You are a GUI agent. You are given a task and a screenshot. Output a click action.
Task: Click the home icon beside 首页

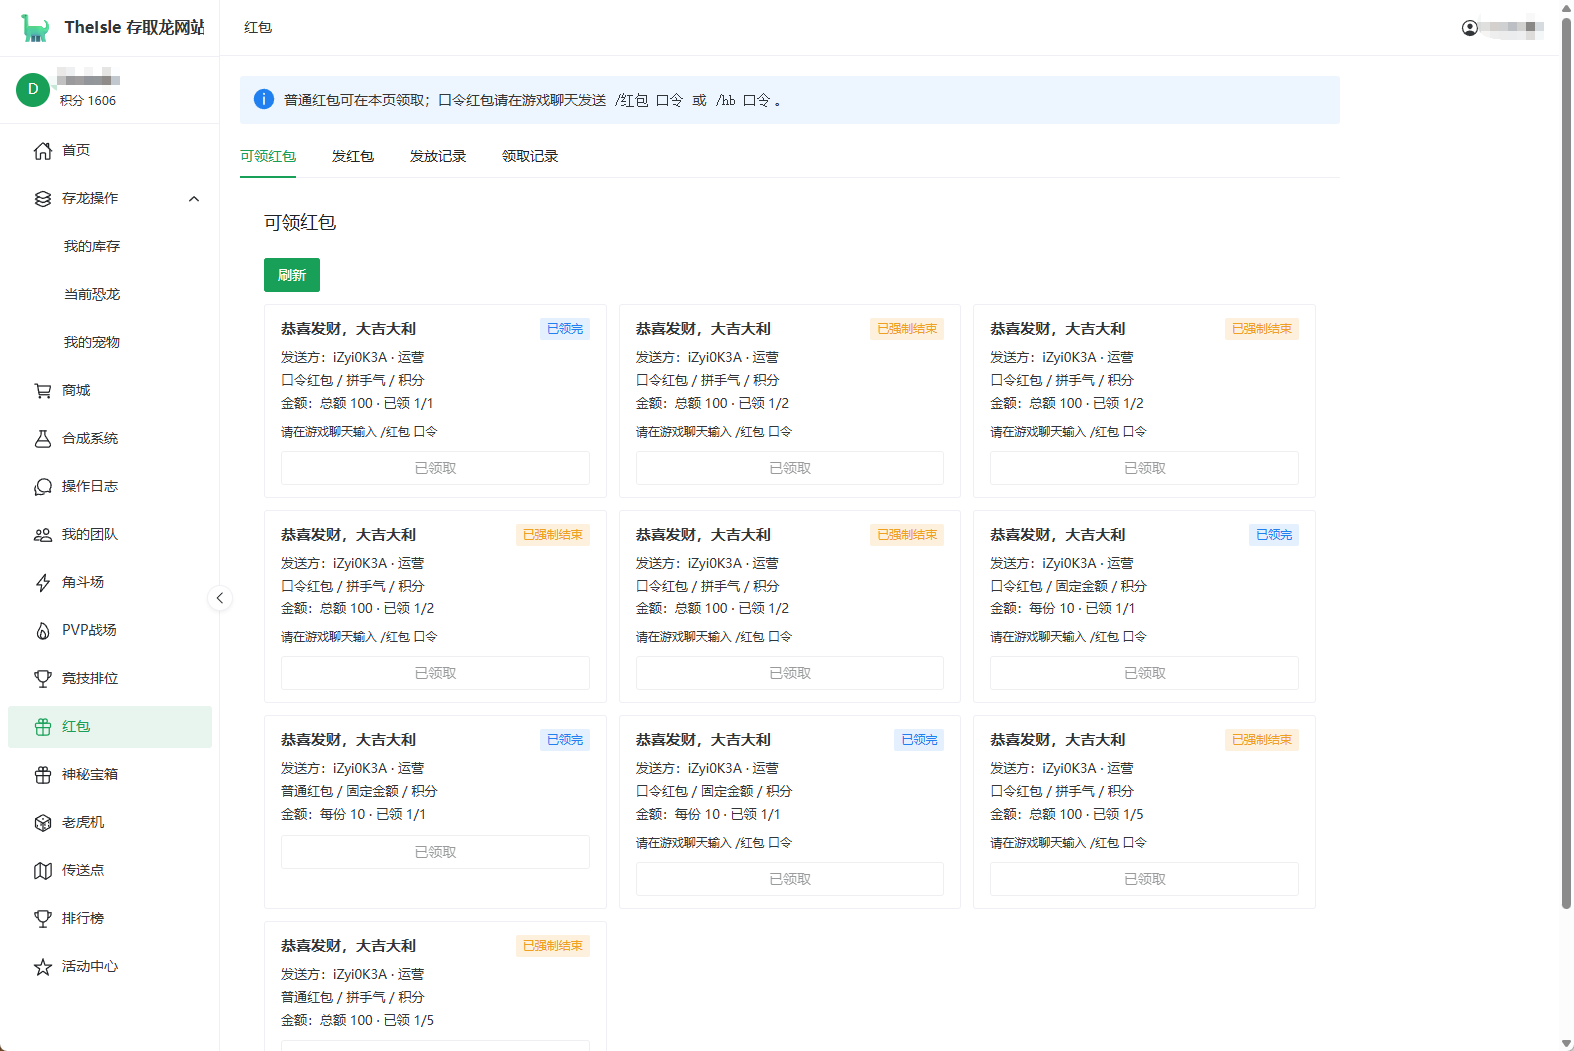(x=43, y=151)
